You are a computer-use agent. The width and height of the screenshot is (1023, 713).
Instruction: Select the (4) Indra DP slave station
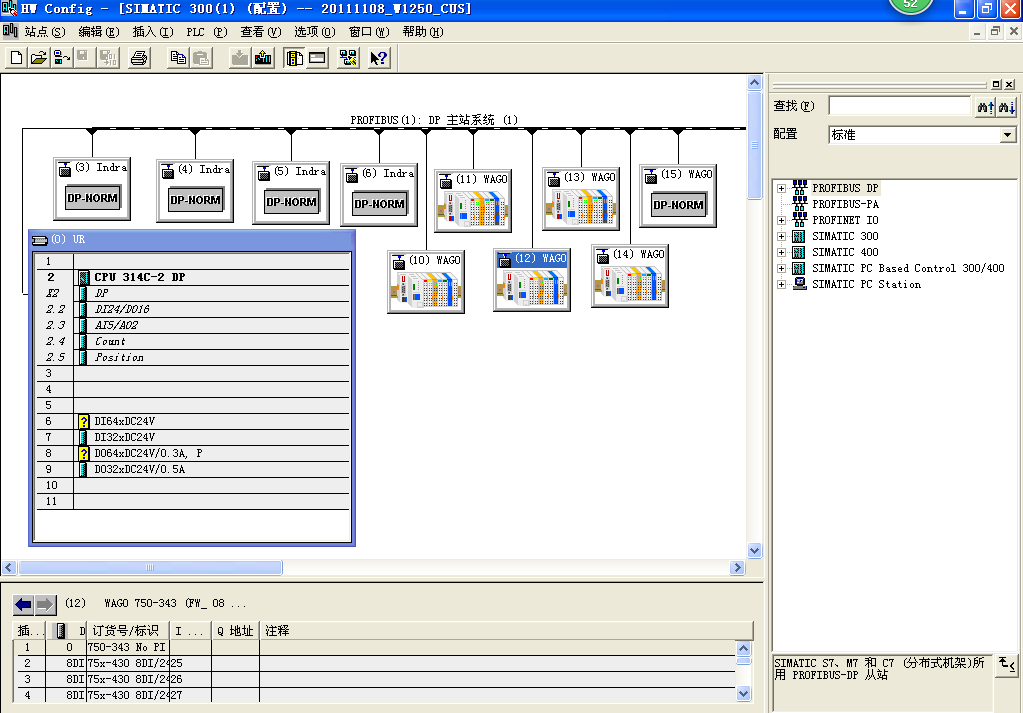(x=195, y=190)
